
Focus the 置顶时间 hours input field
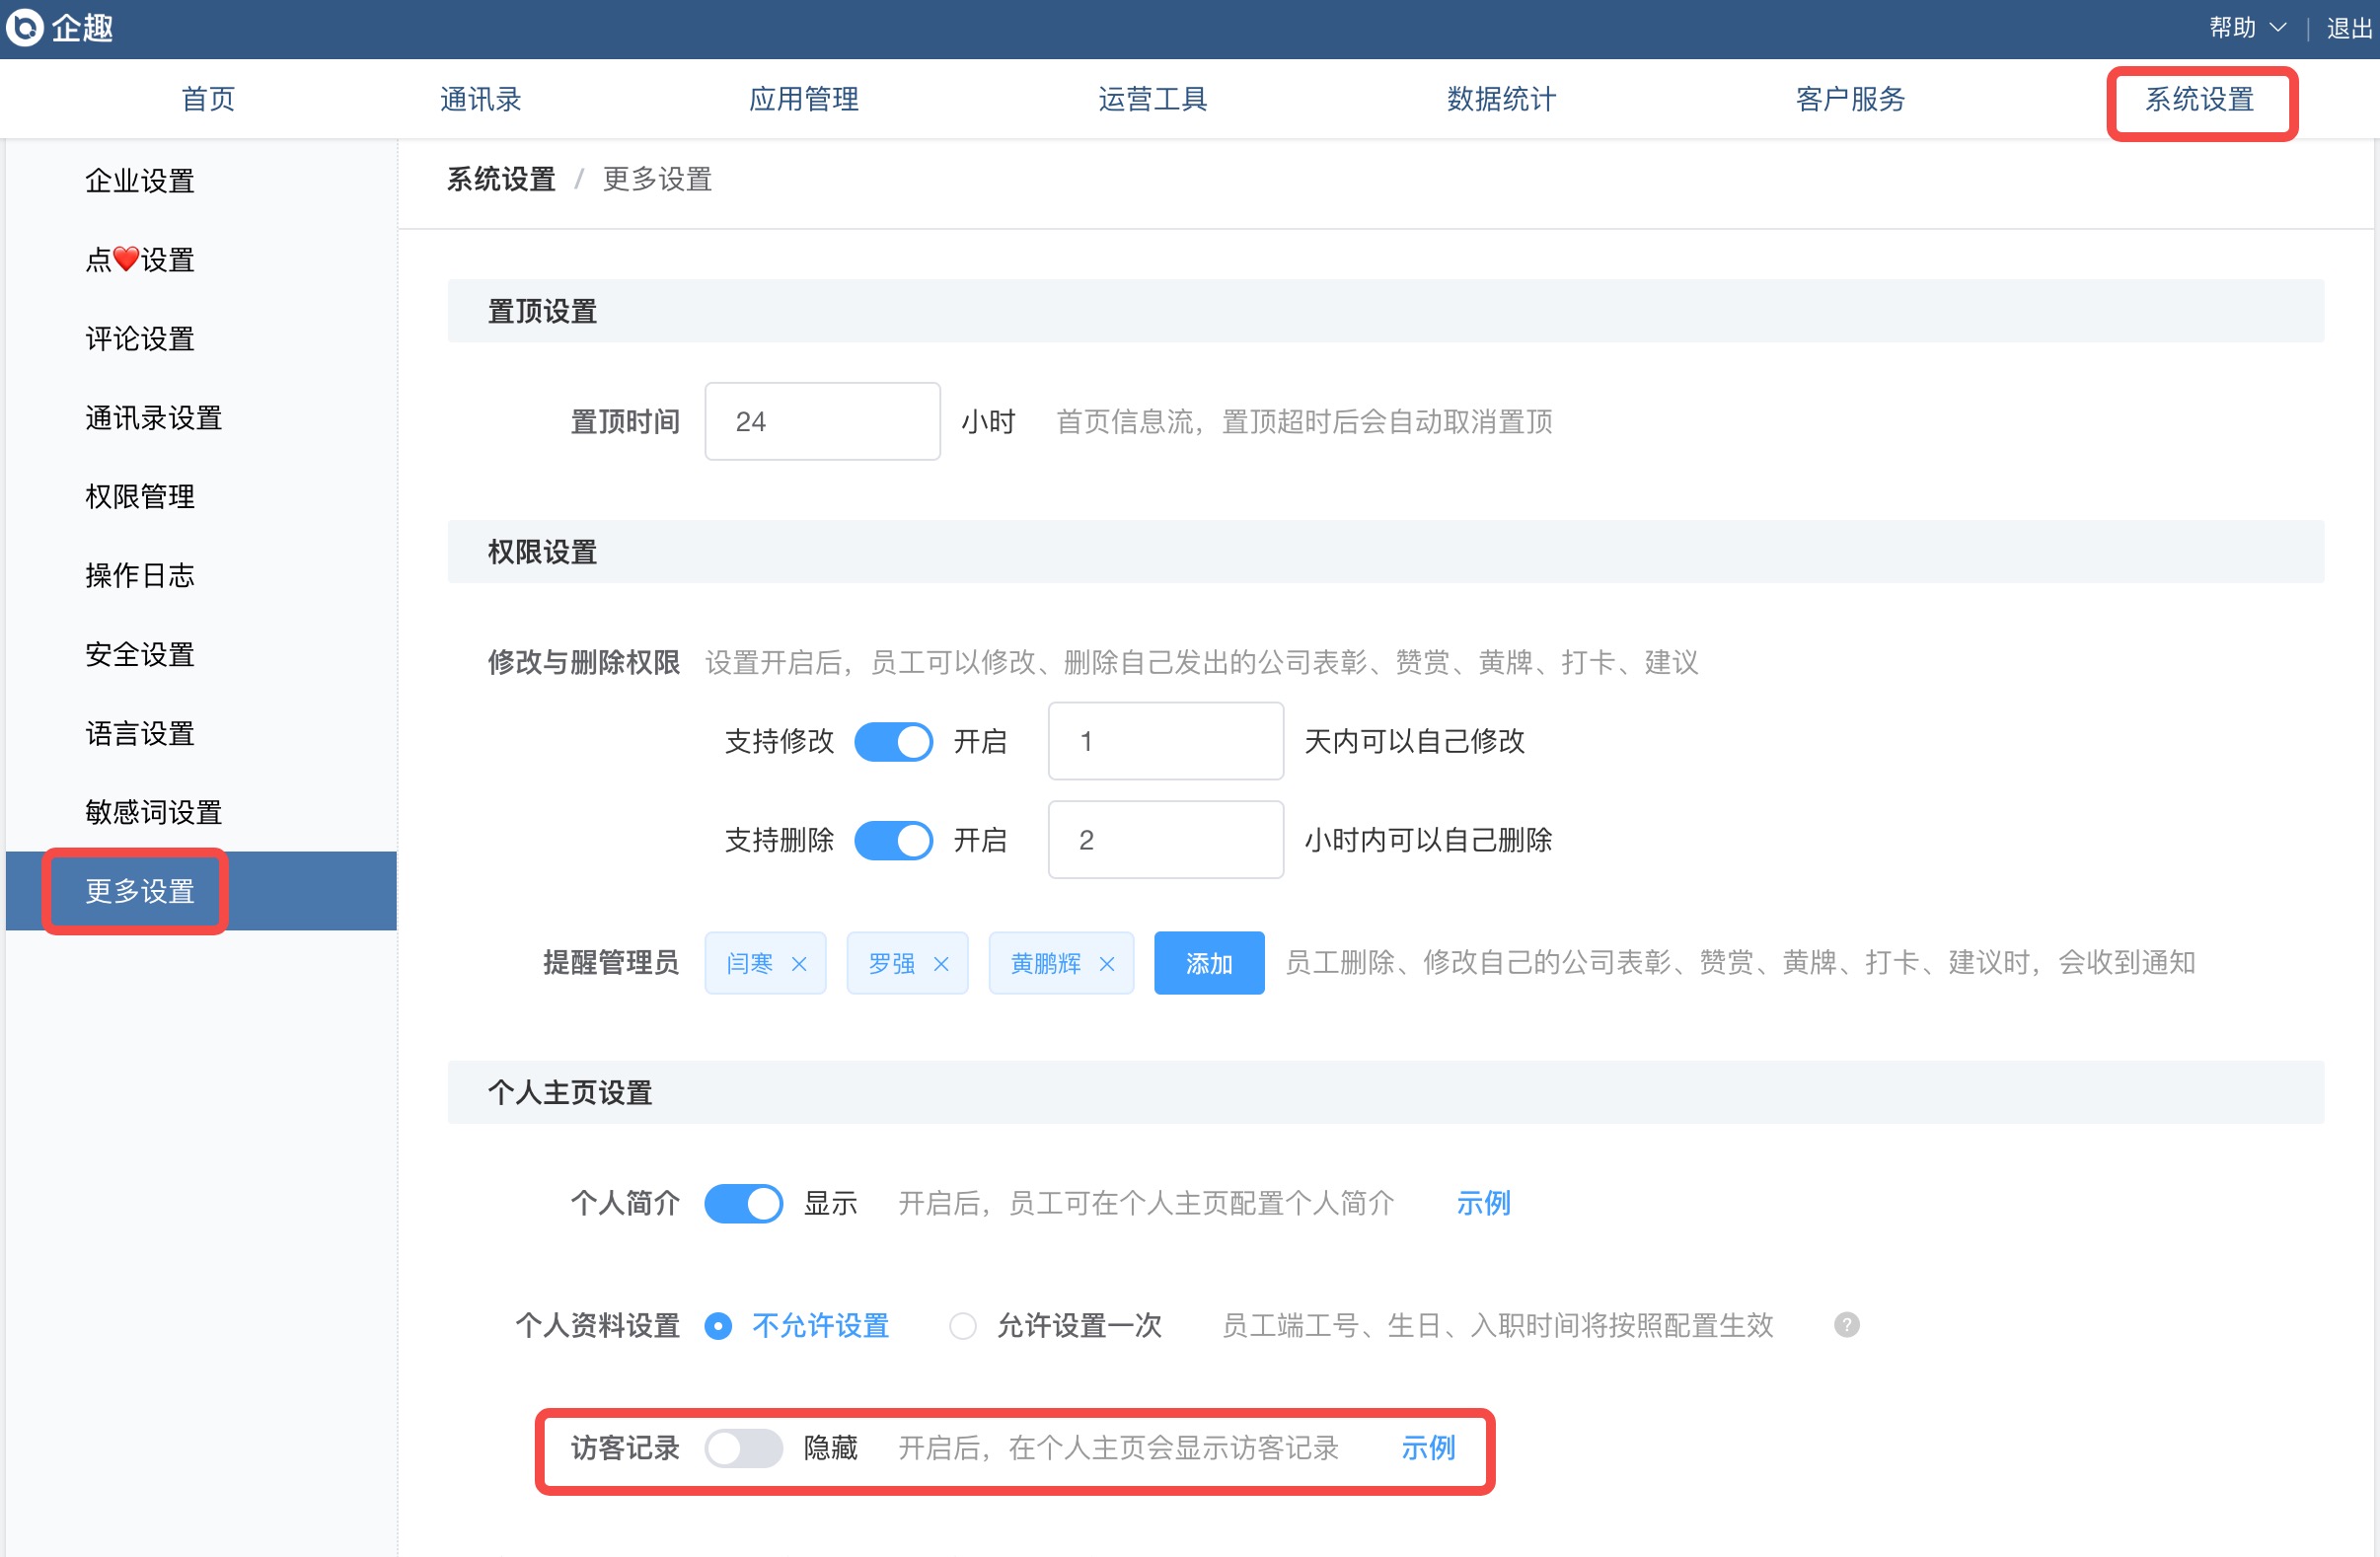pos(821,421)
